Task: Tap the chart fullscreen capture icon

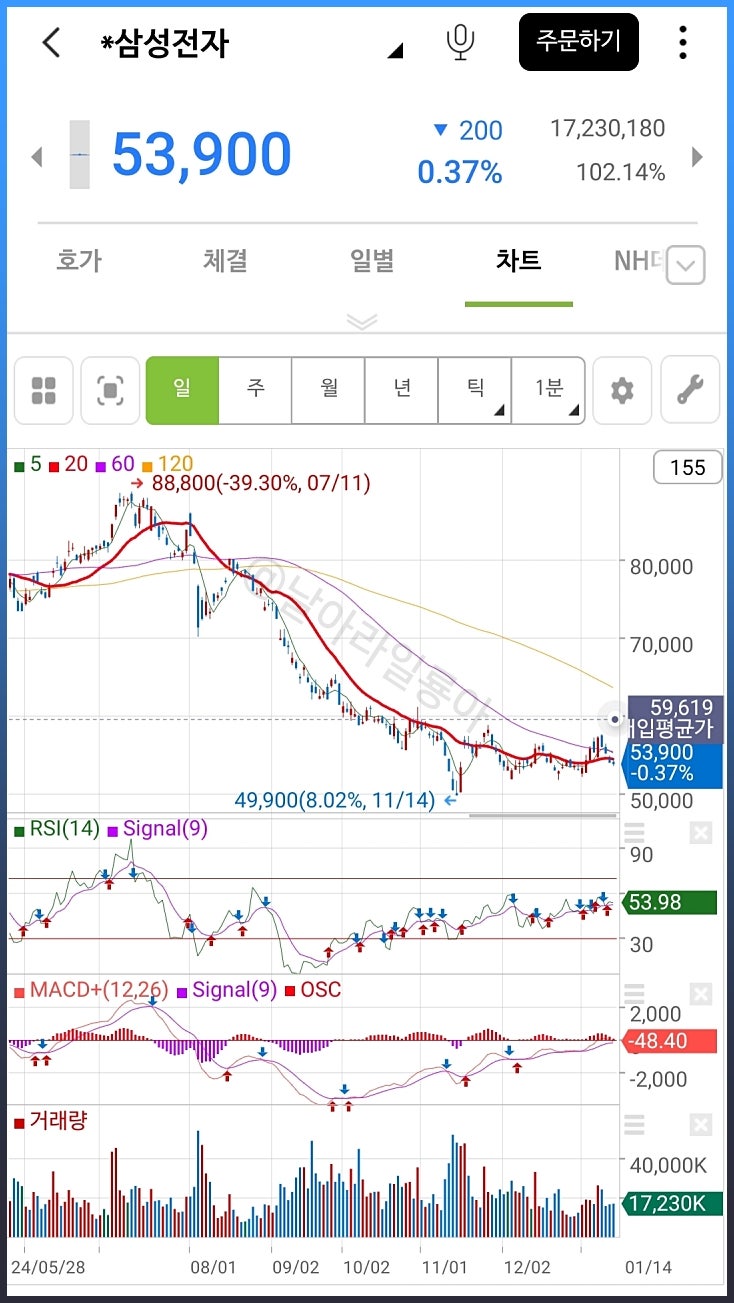Action: (110, 390)
